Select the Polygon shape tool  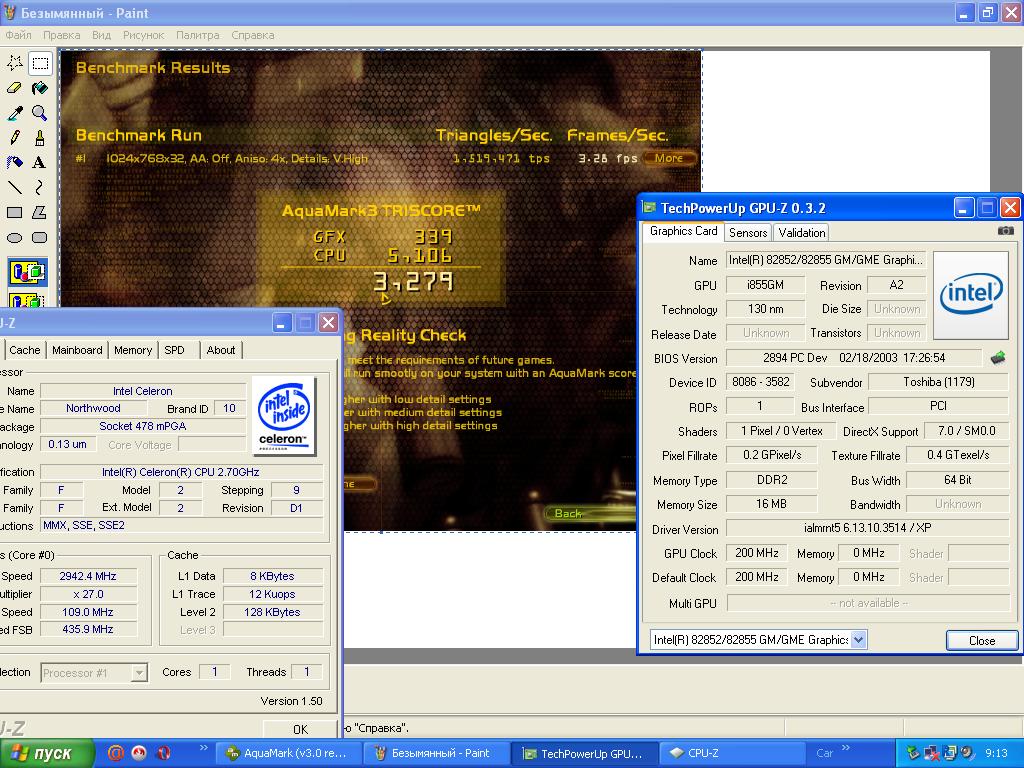pos(40,212)
